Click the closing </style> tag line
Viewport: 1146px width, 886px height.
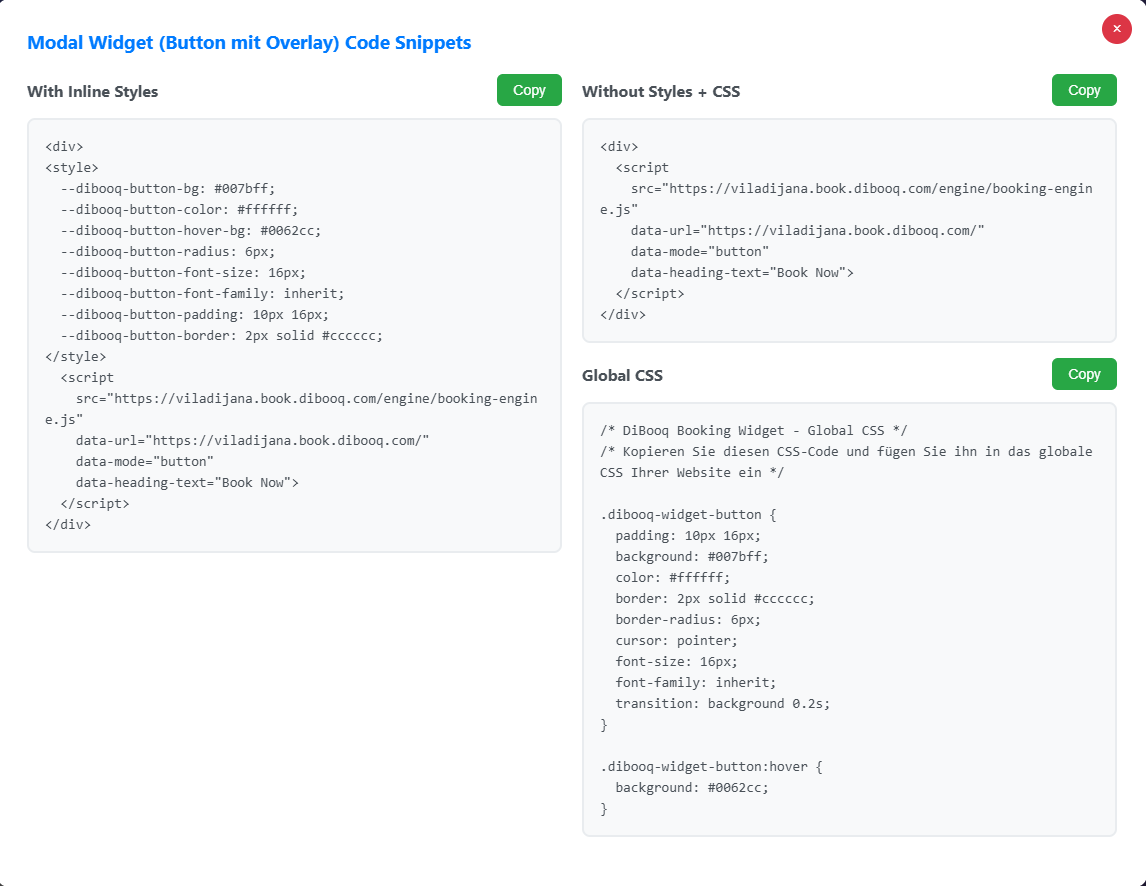(x=75, y=357)
